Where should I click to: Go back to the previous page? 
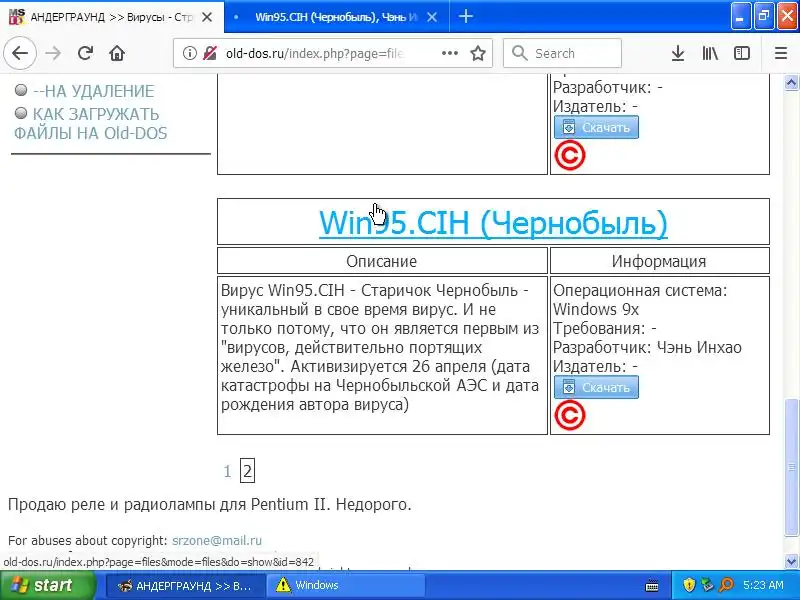tap(20, 53)
